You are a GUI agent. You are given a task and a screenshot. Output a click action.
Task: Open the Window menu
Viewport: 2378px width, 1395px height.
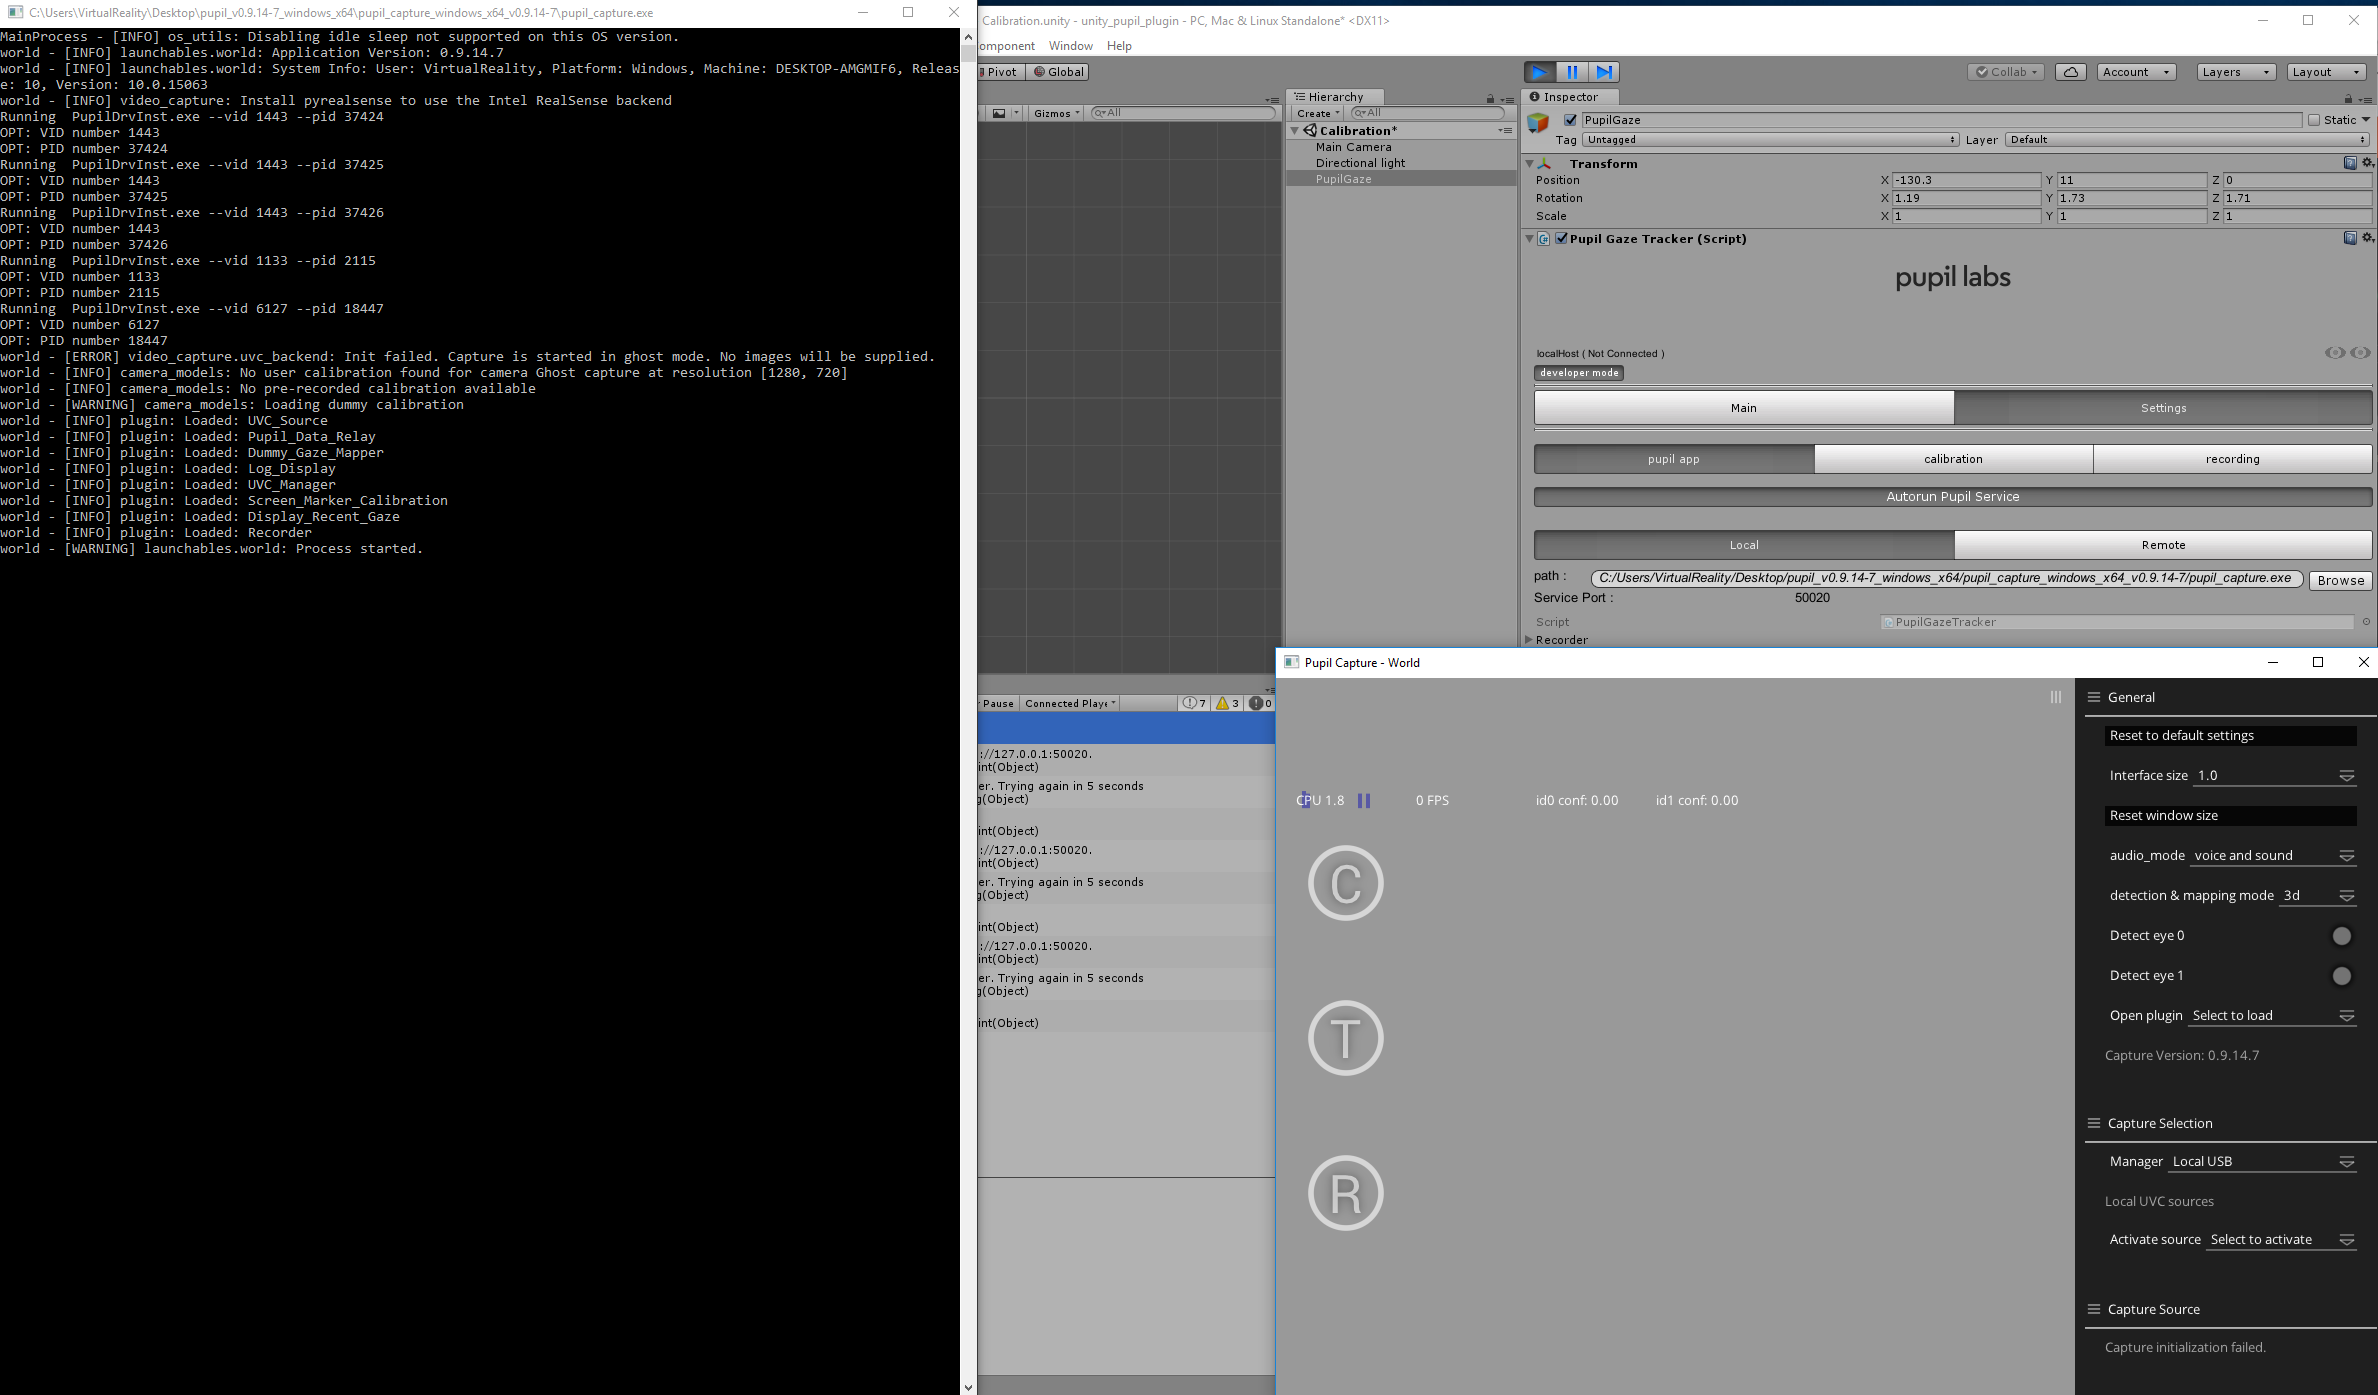pos(1070,46)
